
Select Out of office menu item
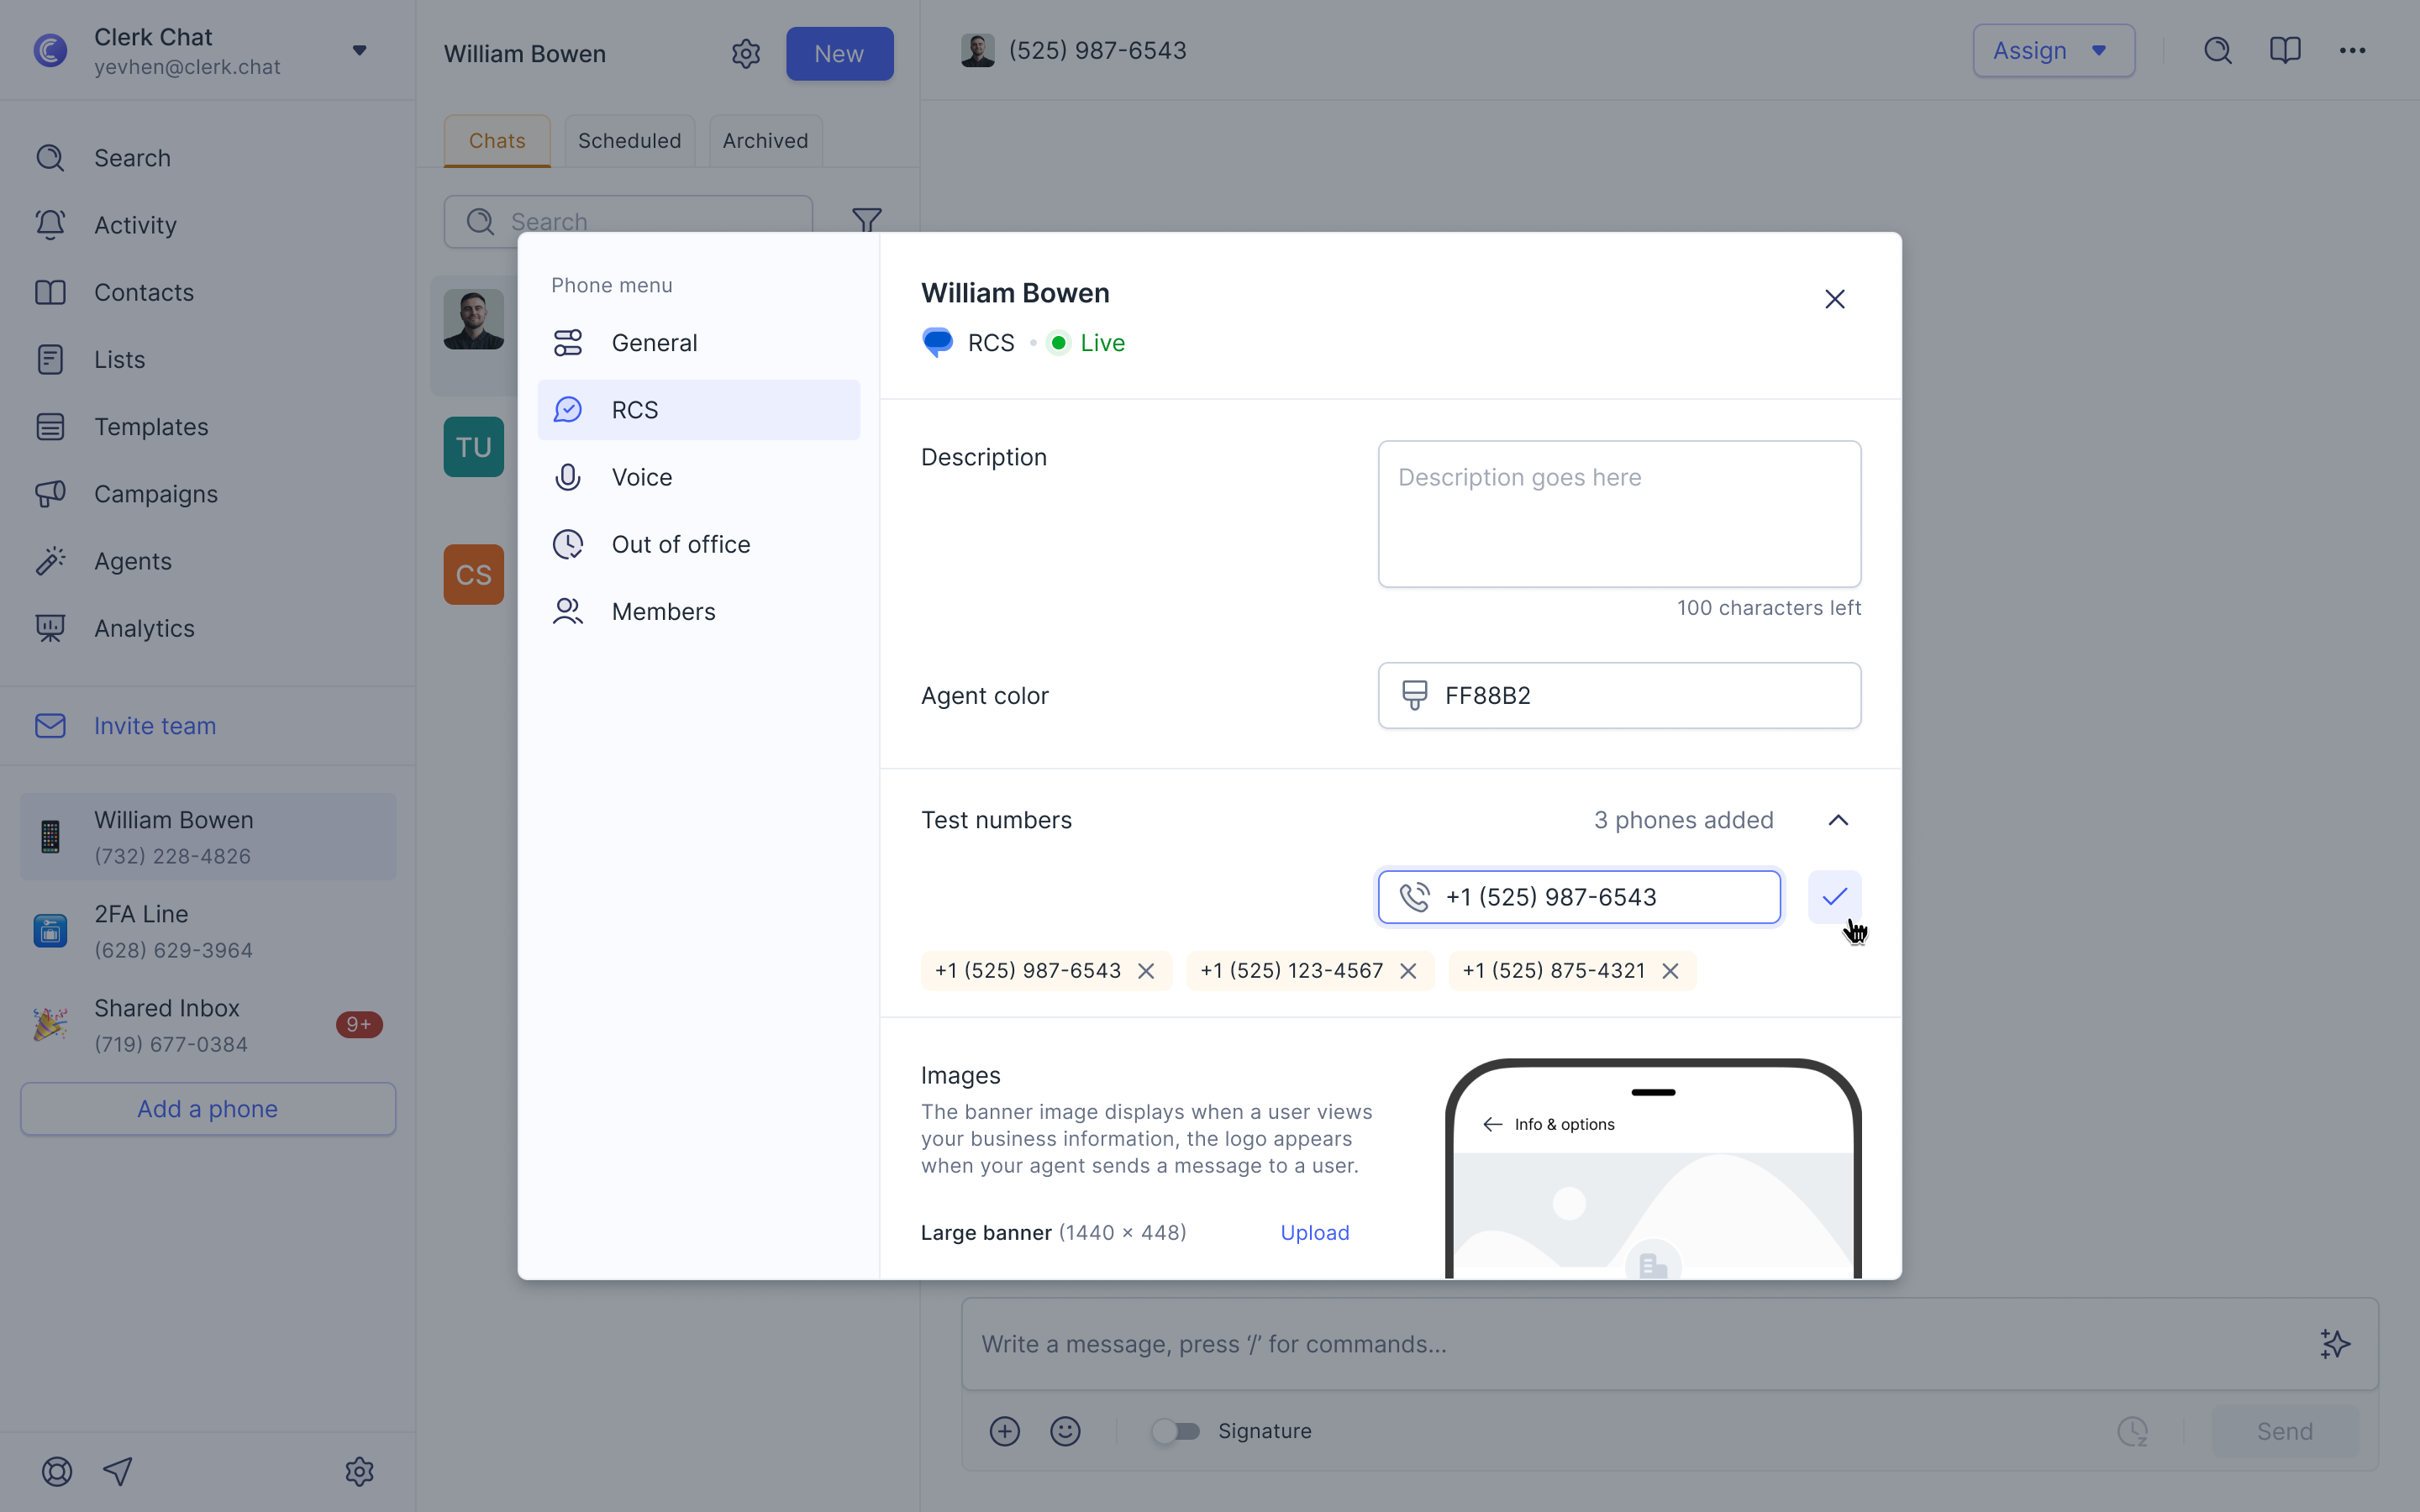[x=680, y=544]
